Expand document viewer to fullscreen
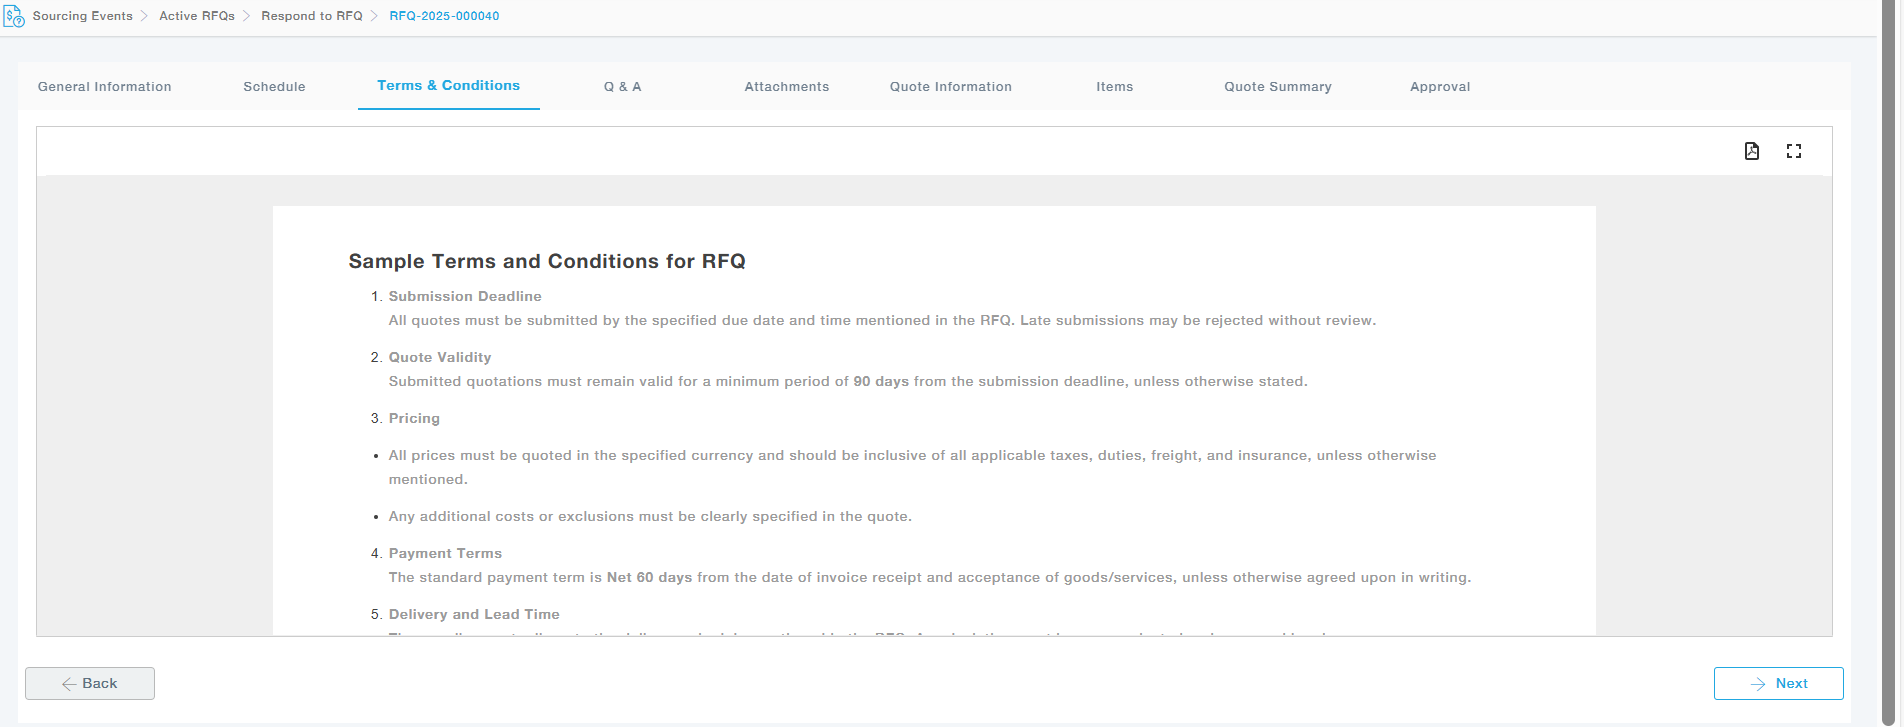 tap(1793, 151)
